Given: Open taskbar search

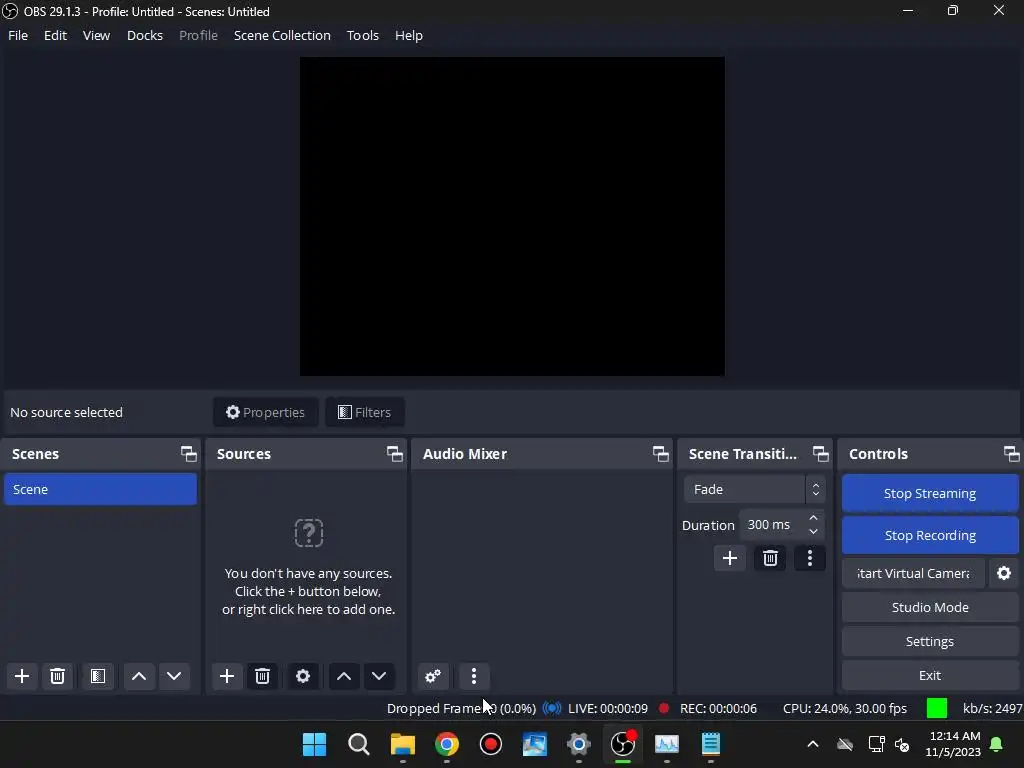Looking at the screenshot, I should [359, 744].
